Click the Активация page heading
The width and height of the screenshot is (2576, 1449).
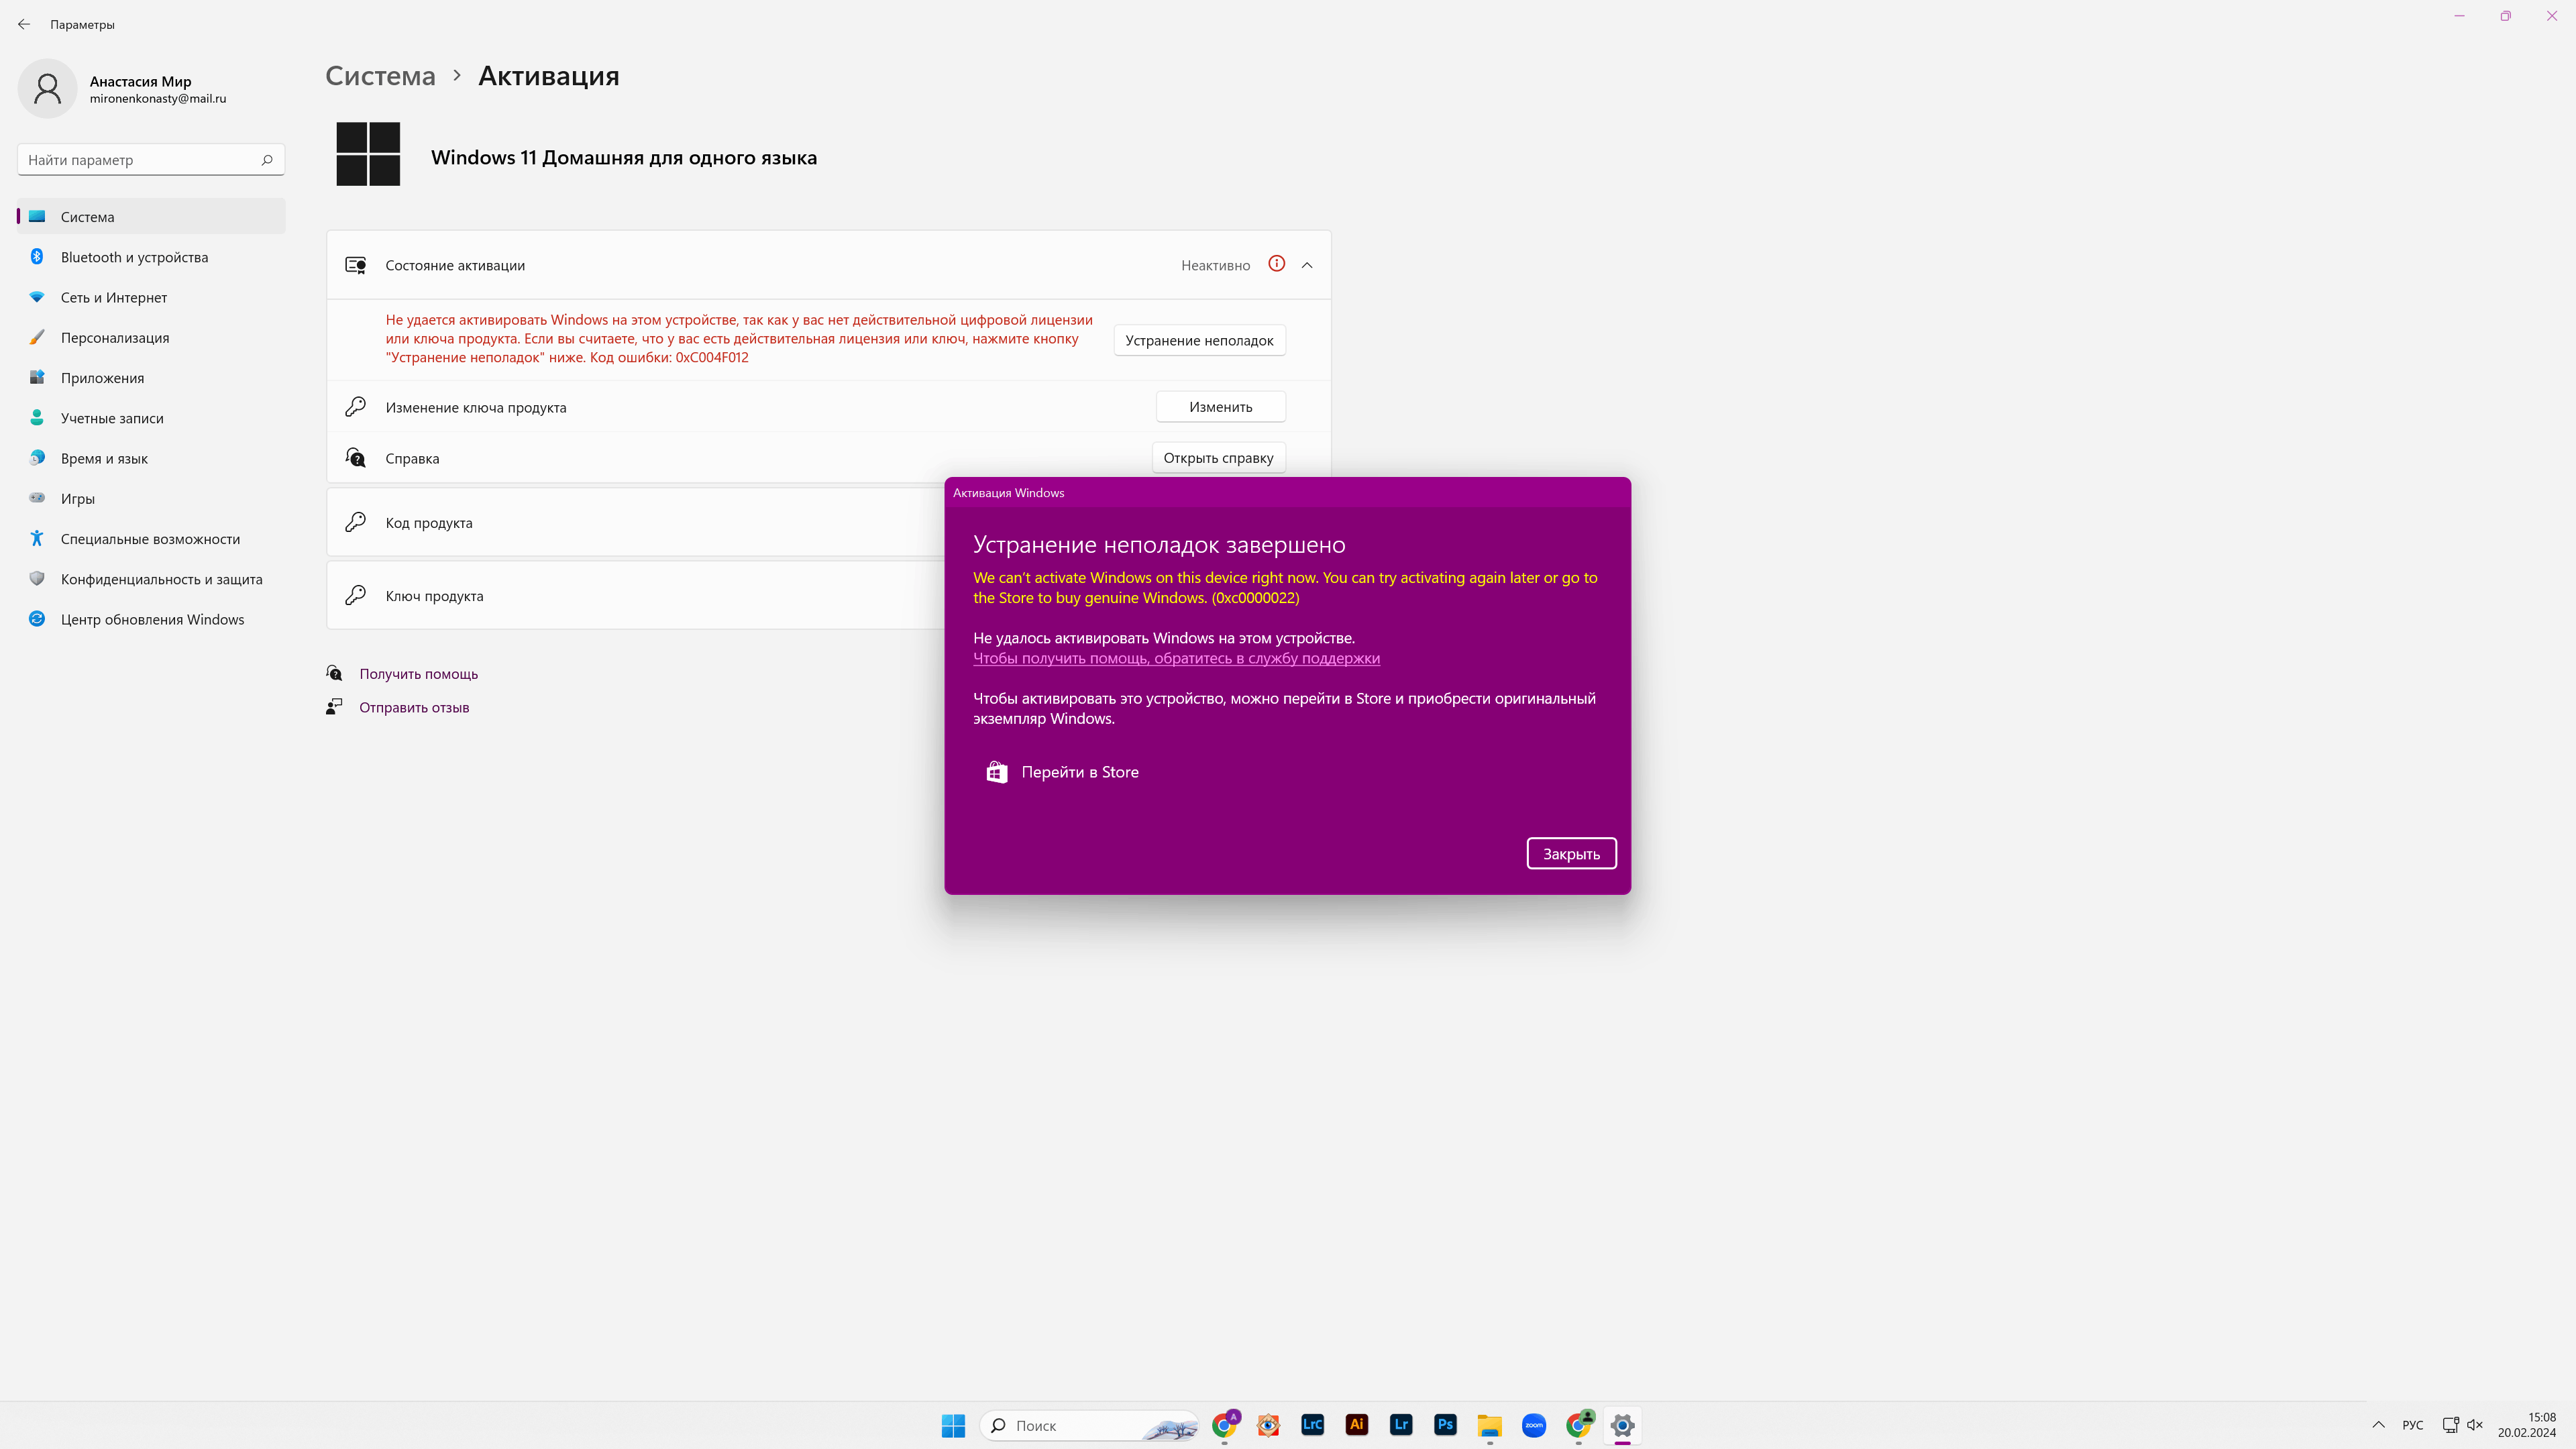tap(549, 75)
